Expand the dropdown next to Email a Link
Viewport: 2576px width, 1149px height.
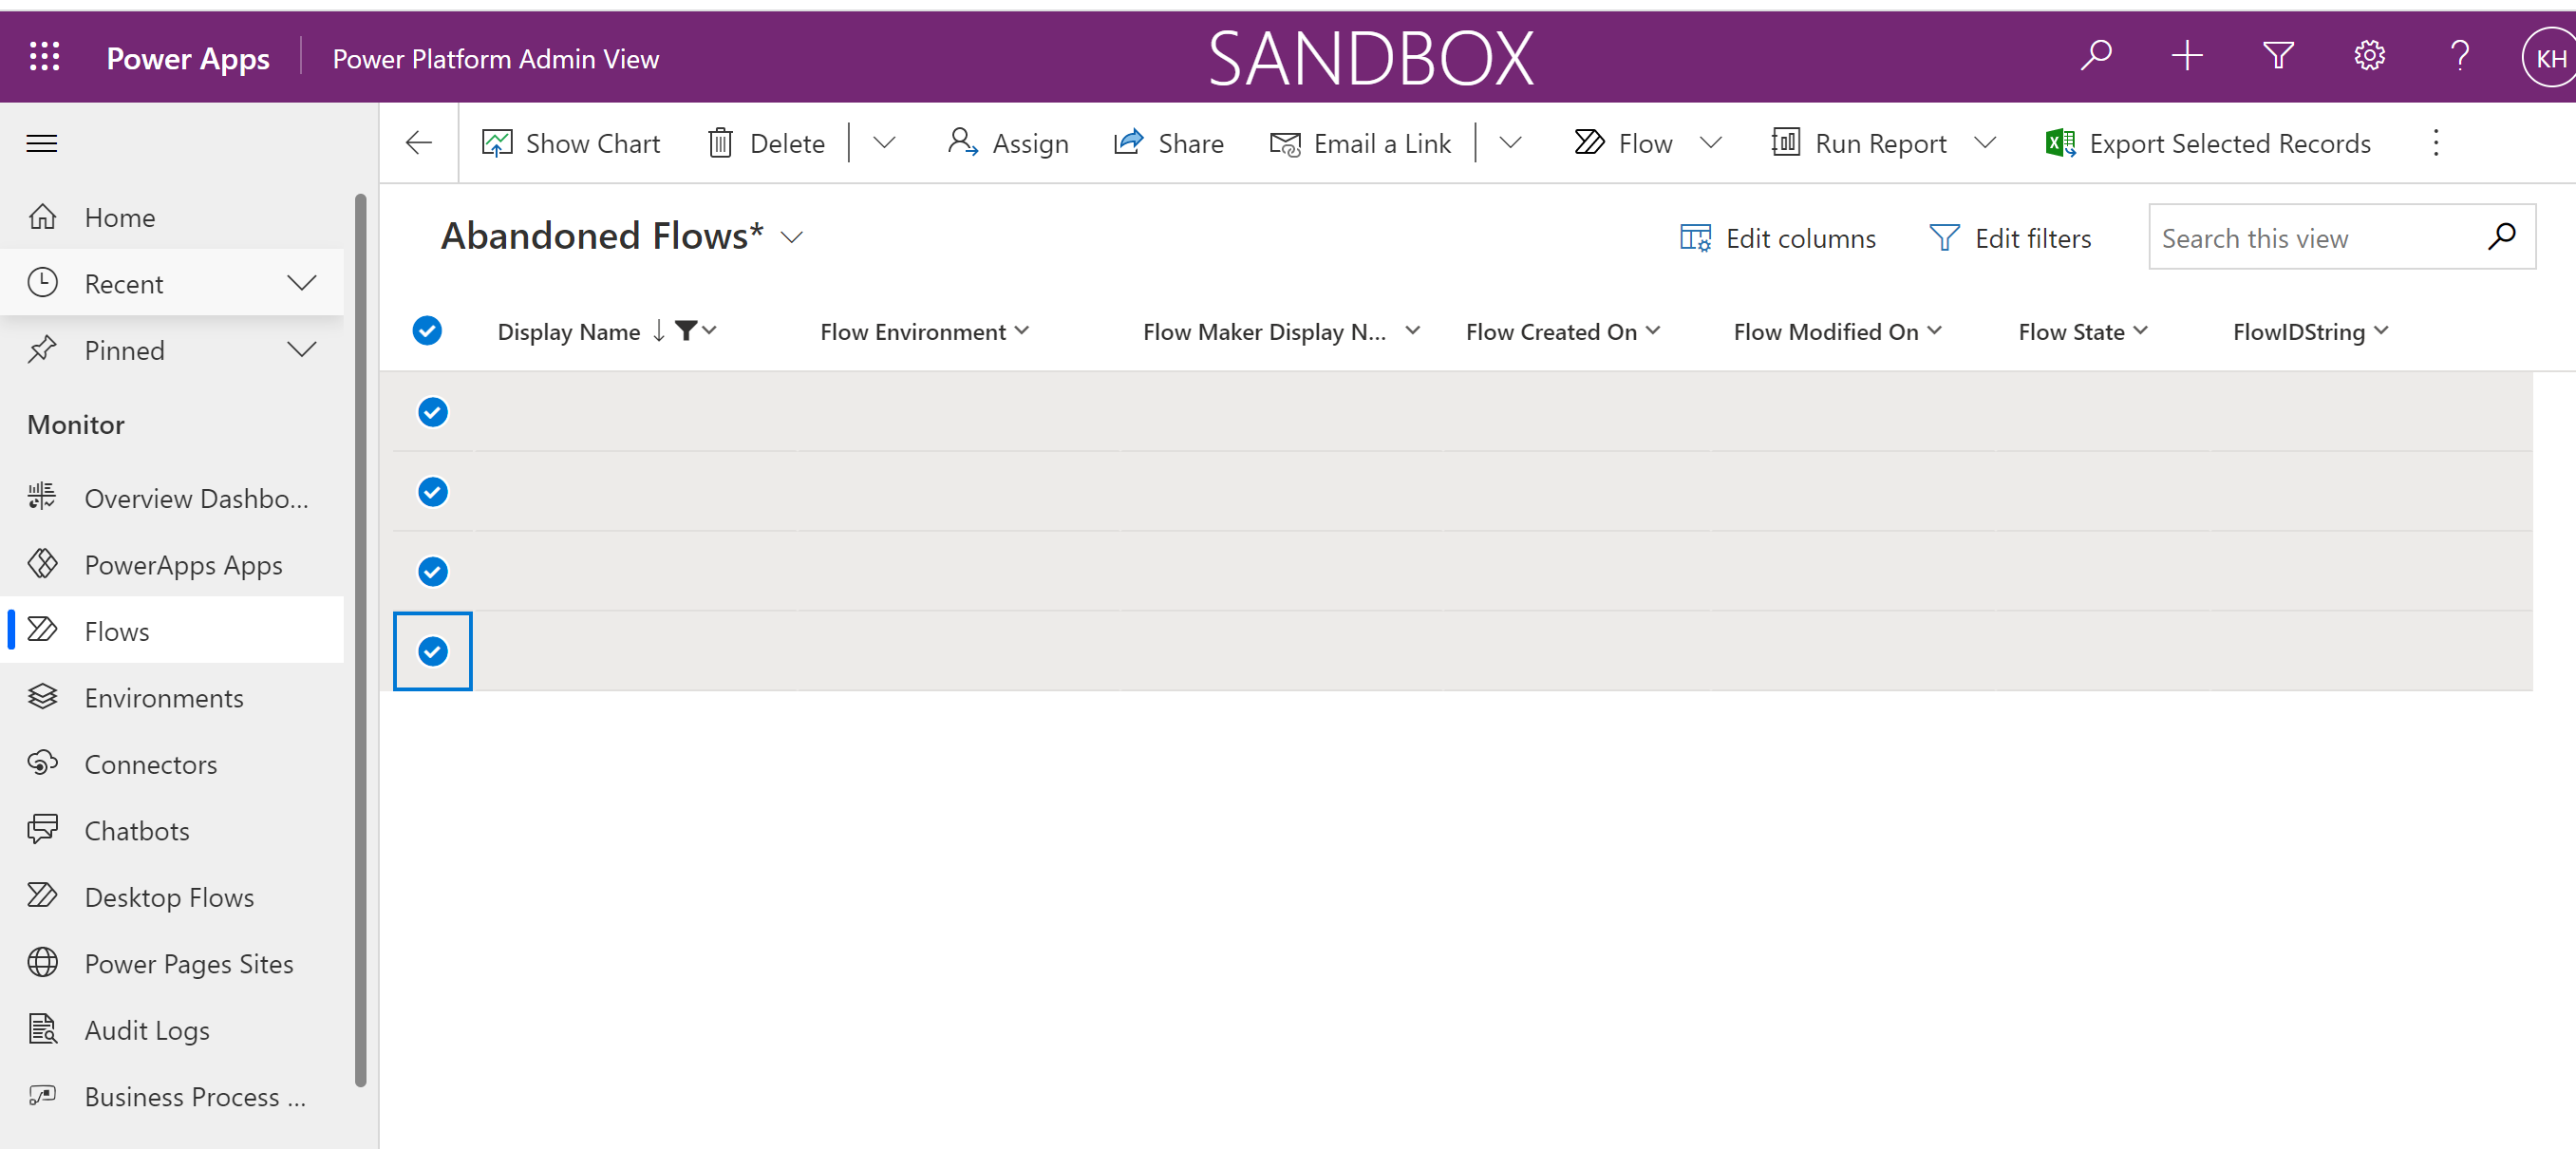tap(1510, 143)
